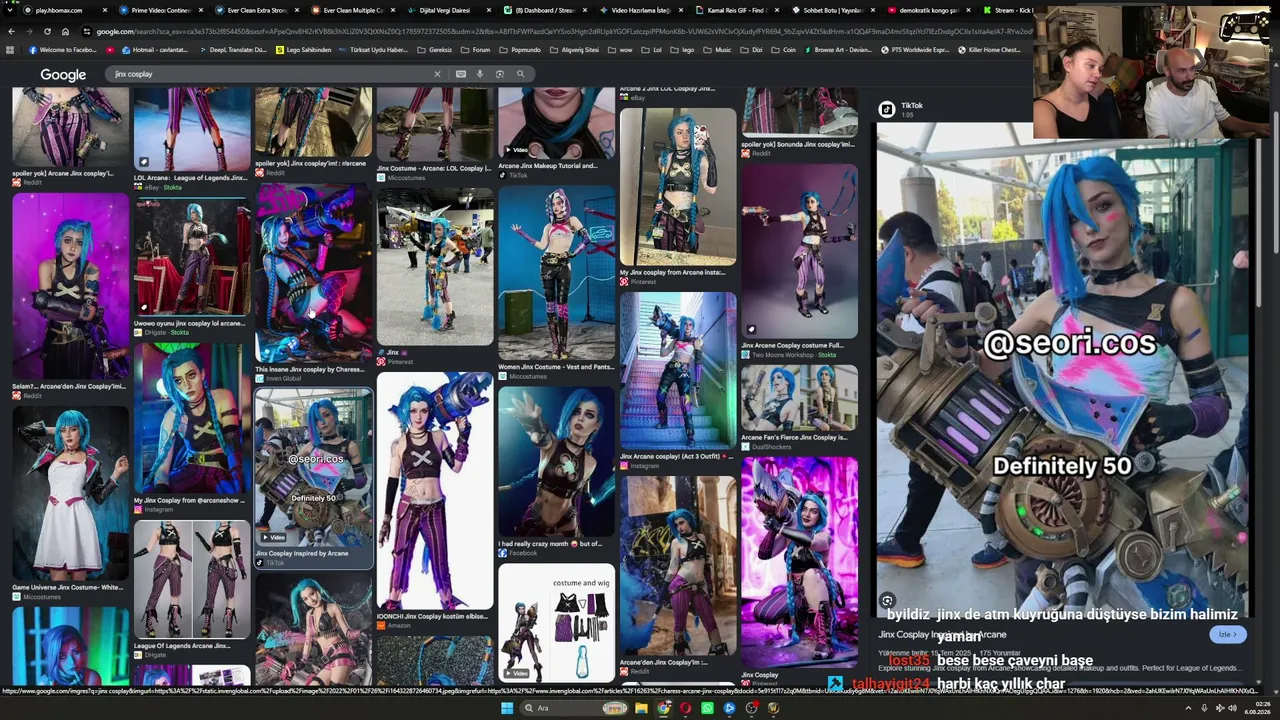Clear the jinx cosplay search query
Viewport: 1280px width, 720px height.
click(437, 74)
